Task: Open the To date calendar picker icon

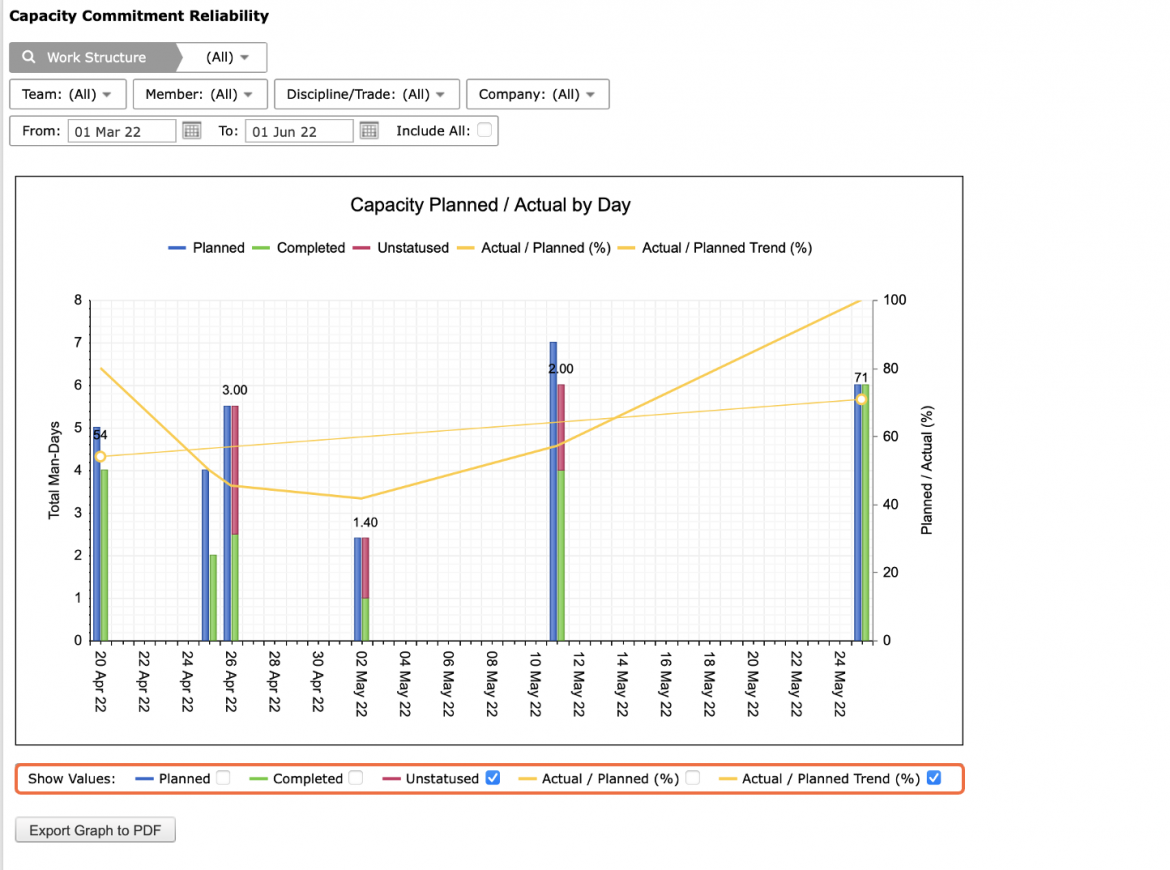Action: click(x=369, y=131)
